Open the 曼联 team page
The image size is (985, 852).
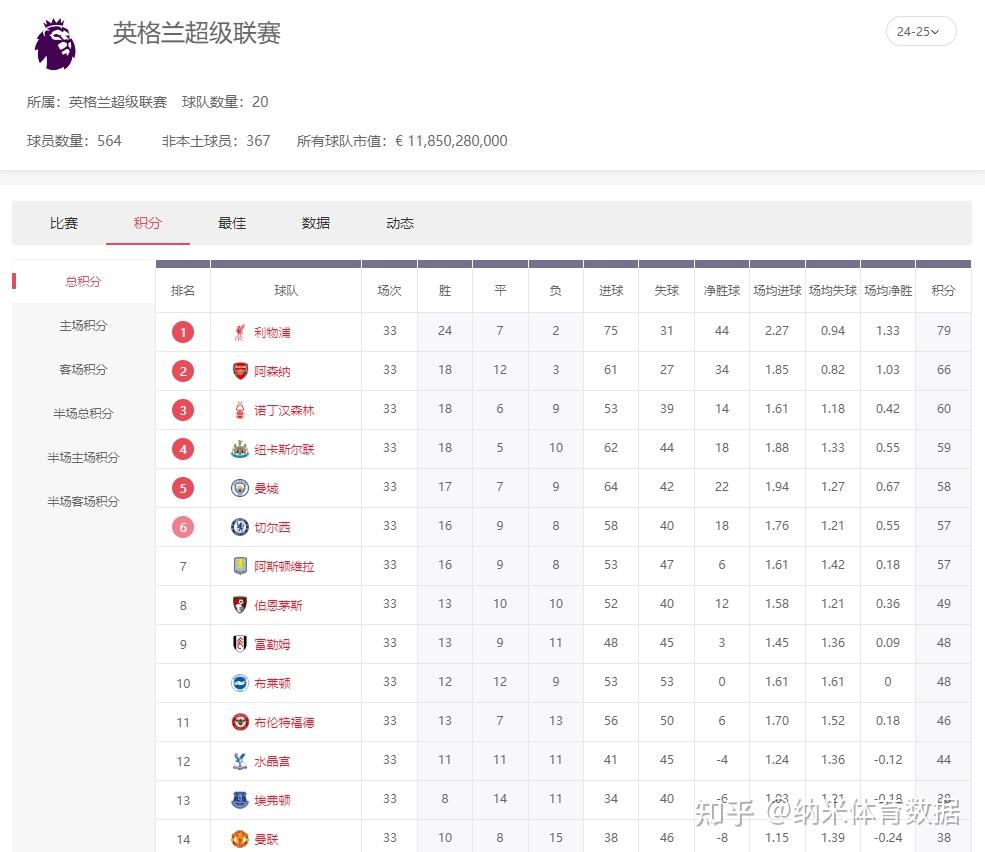[268, 838]
